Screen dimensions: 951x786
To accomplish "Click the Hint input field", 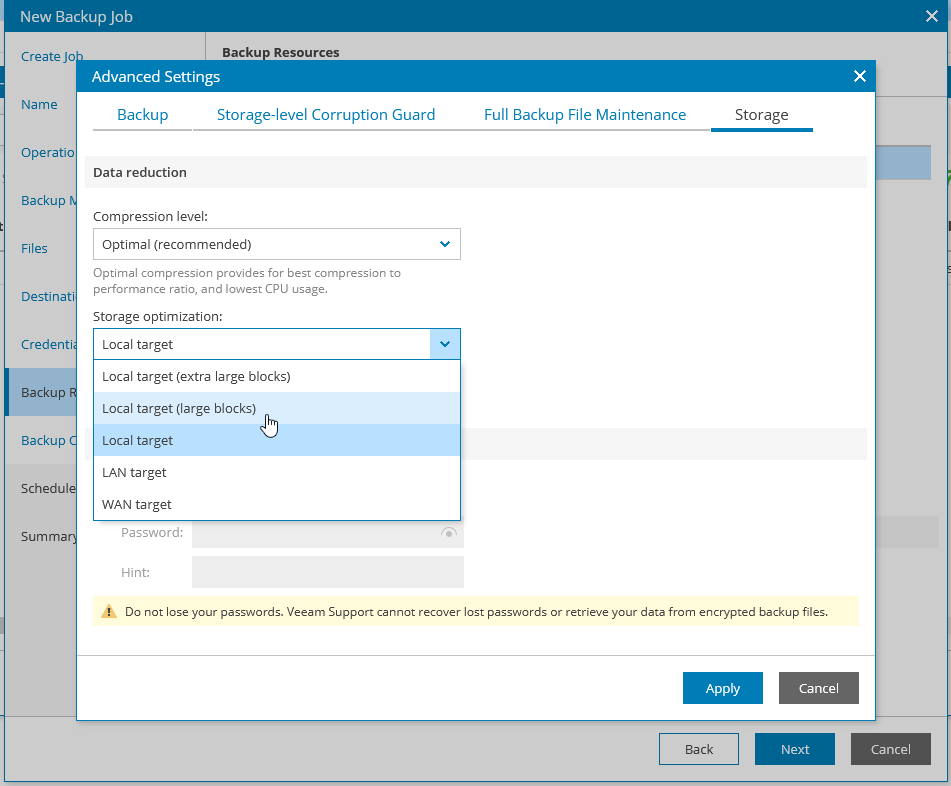I will click(x=327, y=571).
